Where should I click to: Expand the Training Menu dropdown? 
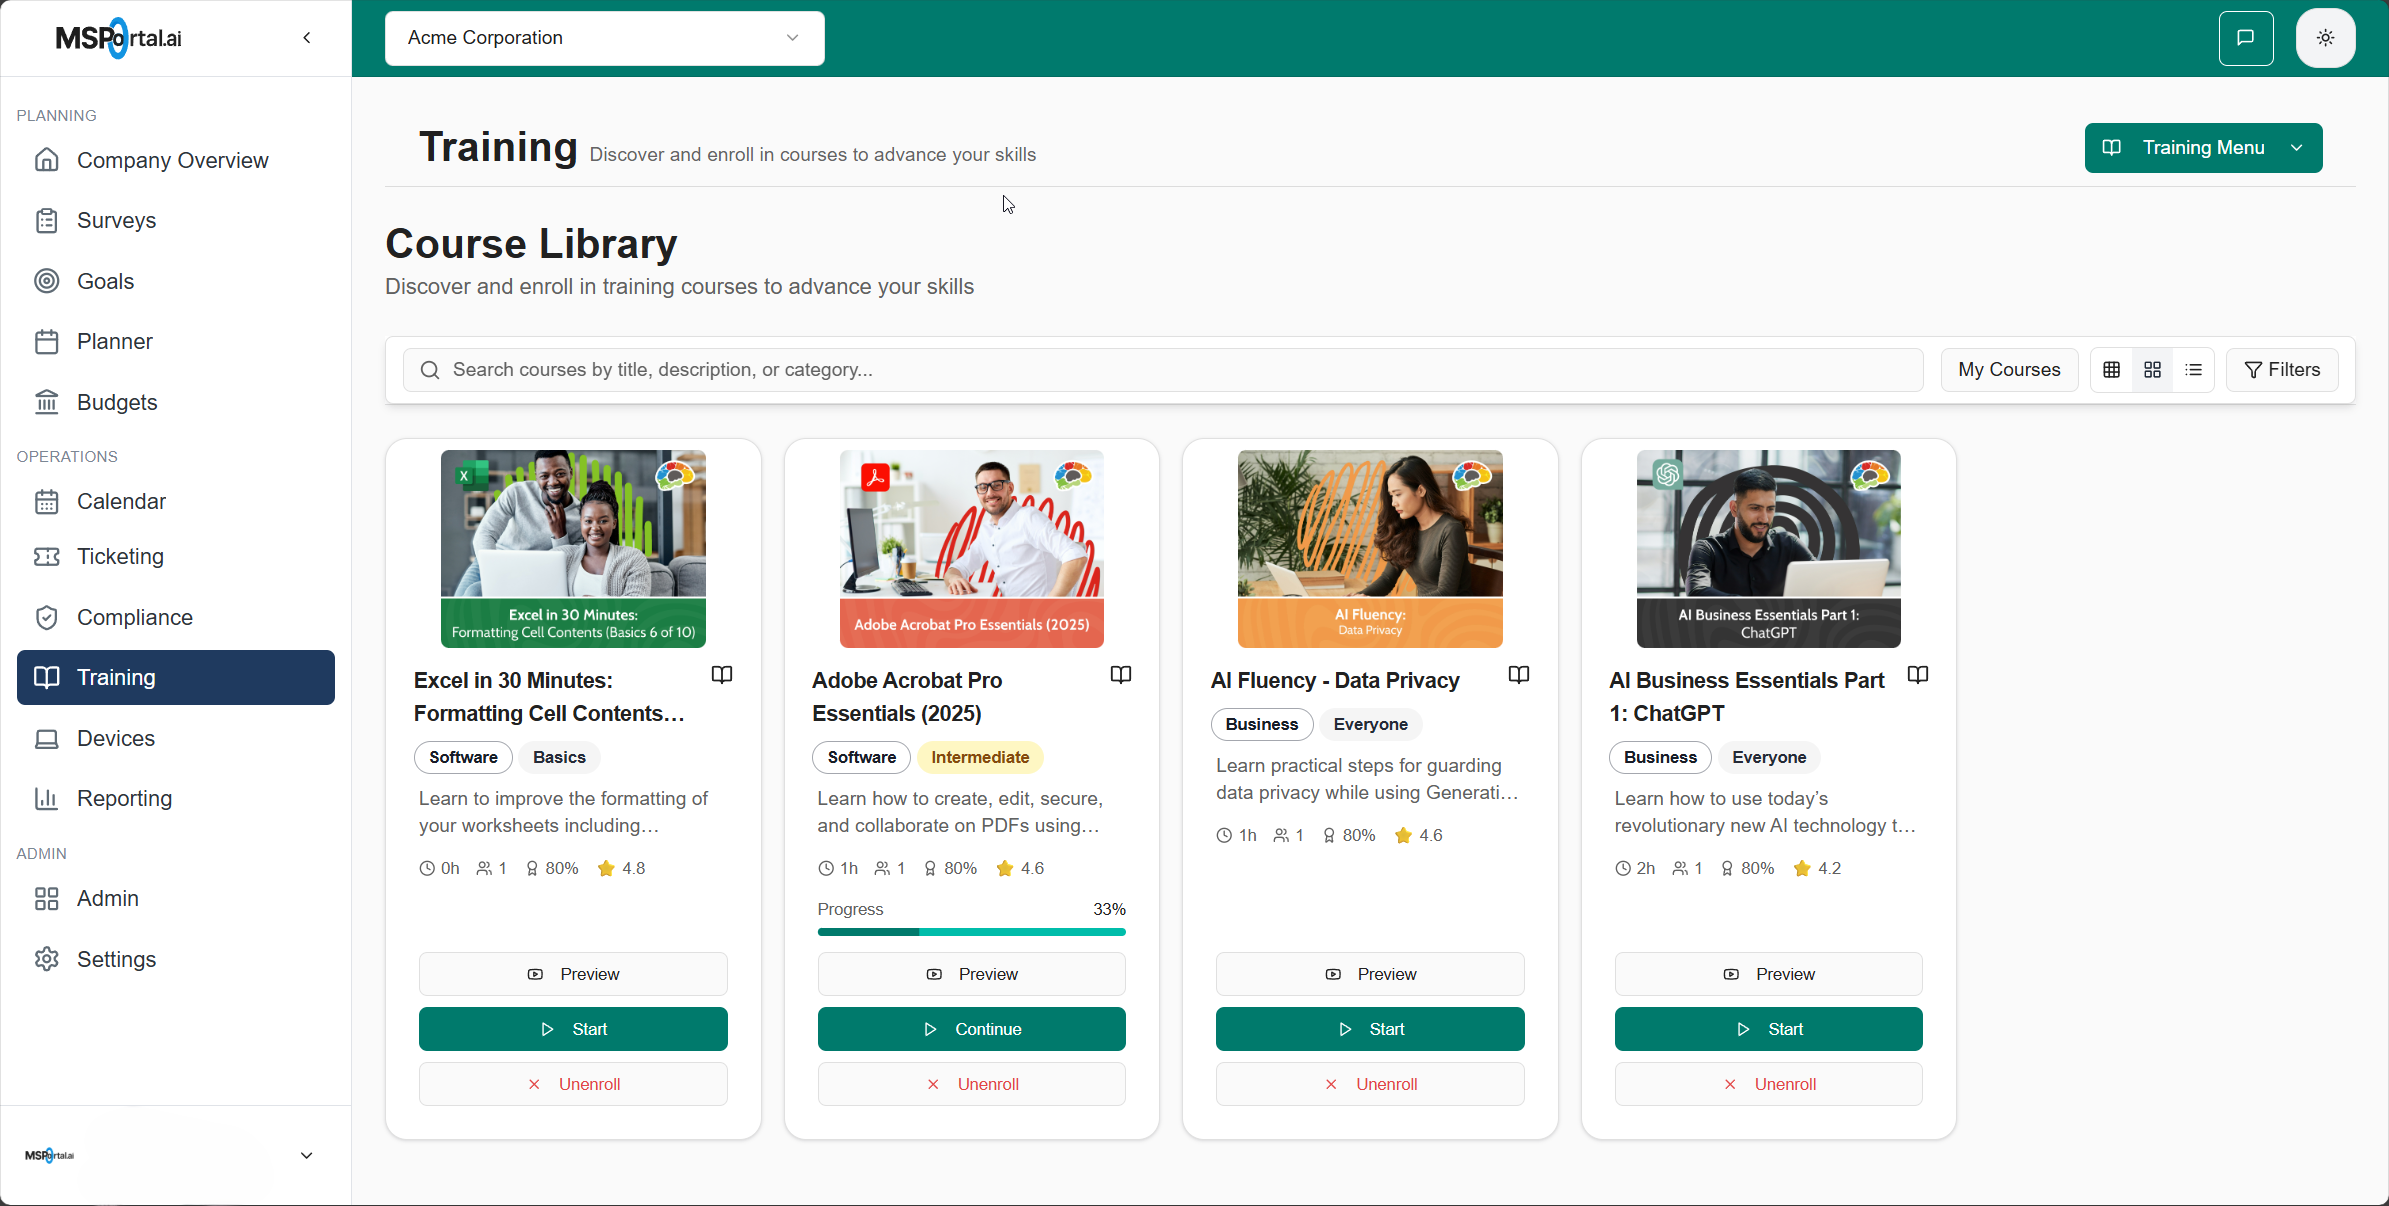point(2203,148)
